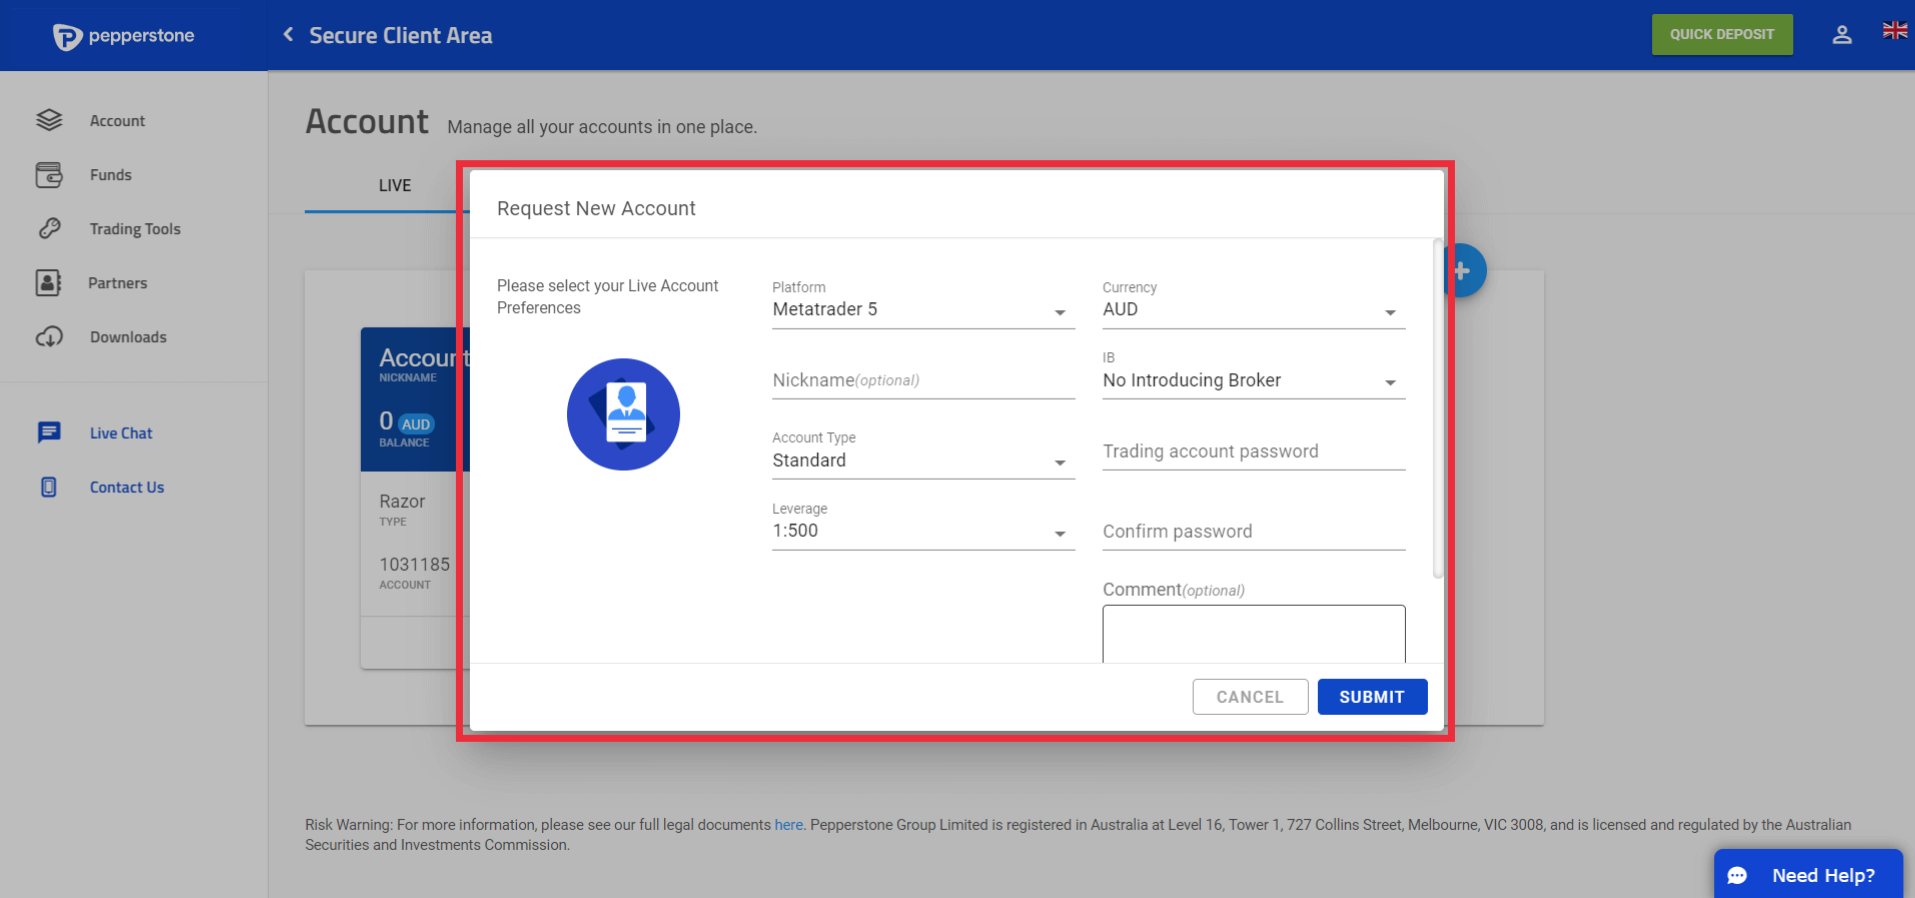Open Trading Tools via link icon
Viewport: 1915px width, 898px height.
[x=49, y=229]
